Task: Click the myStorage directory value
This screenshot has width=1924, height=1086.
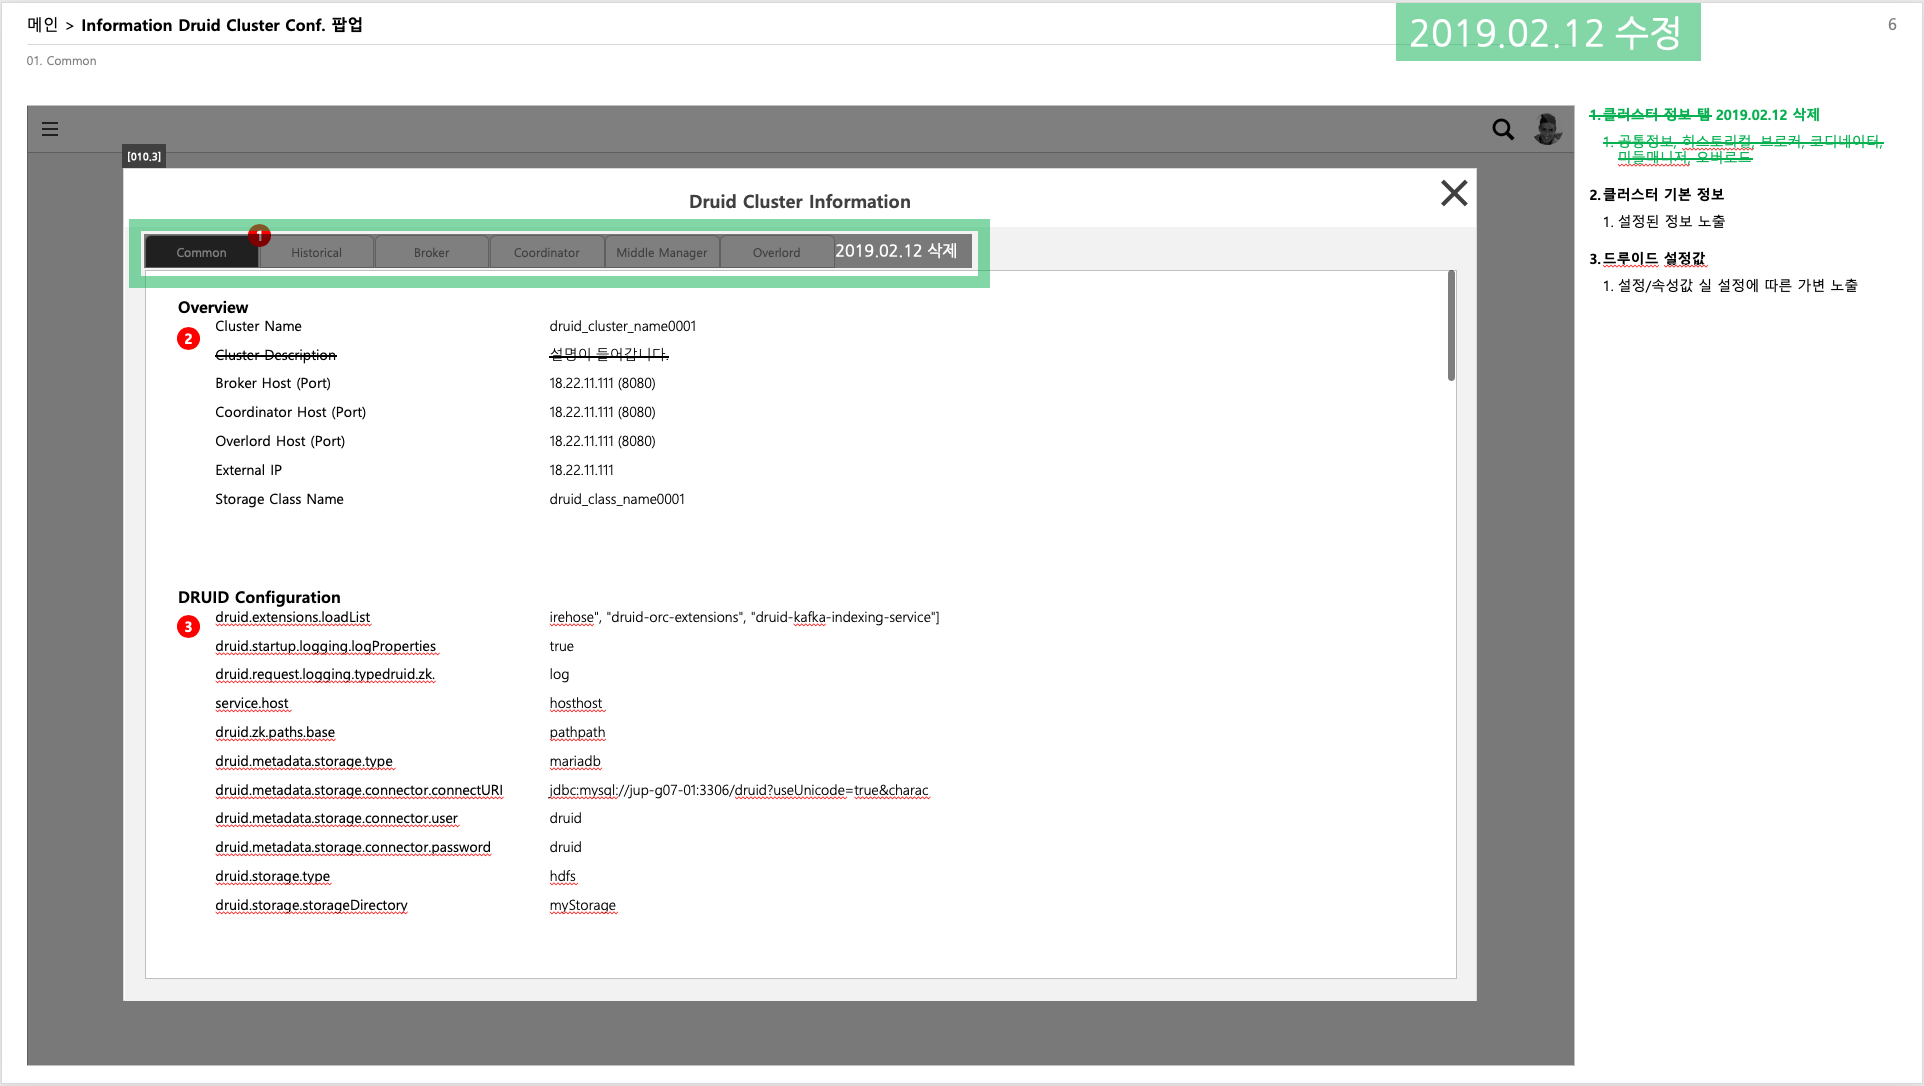Action: pyautogui.click(x=582, y=905)
